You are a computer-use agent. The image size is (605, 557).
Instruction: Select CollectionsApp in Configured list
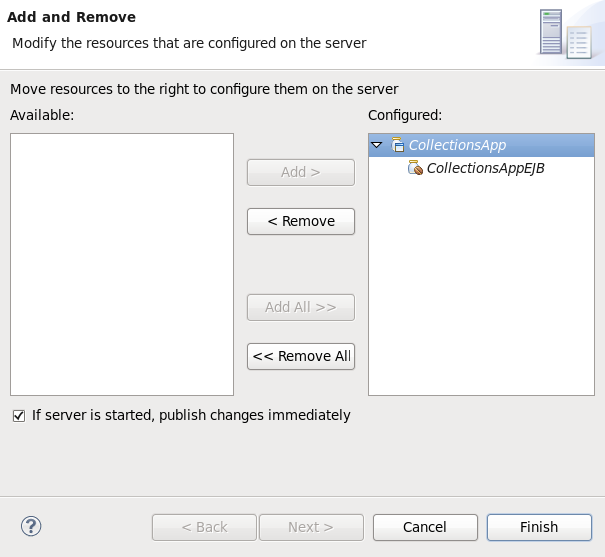[x=457, y=145]
